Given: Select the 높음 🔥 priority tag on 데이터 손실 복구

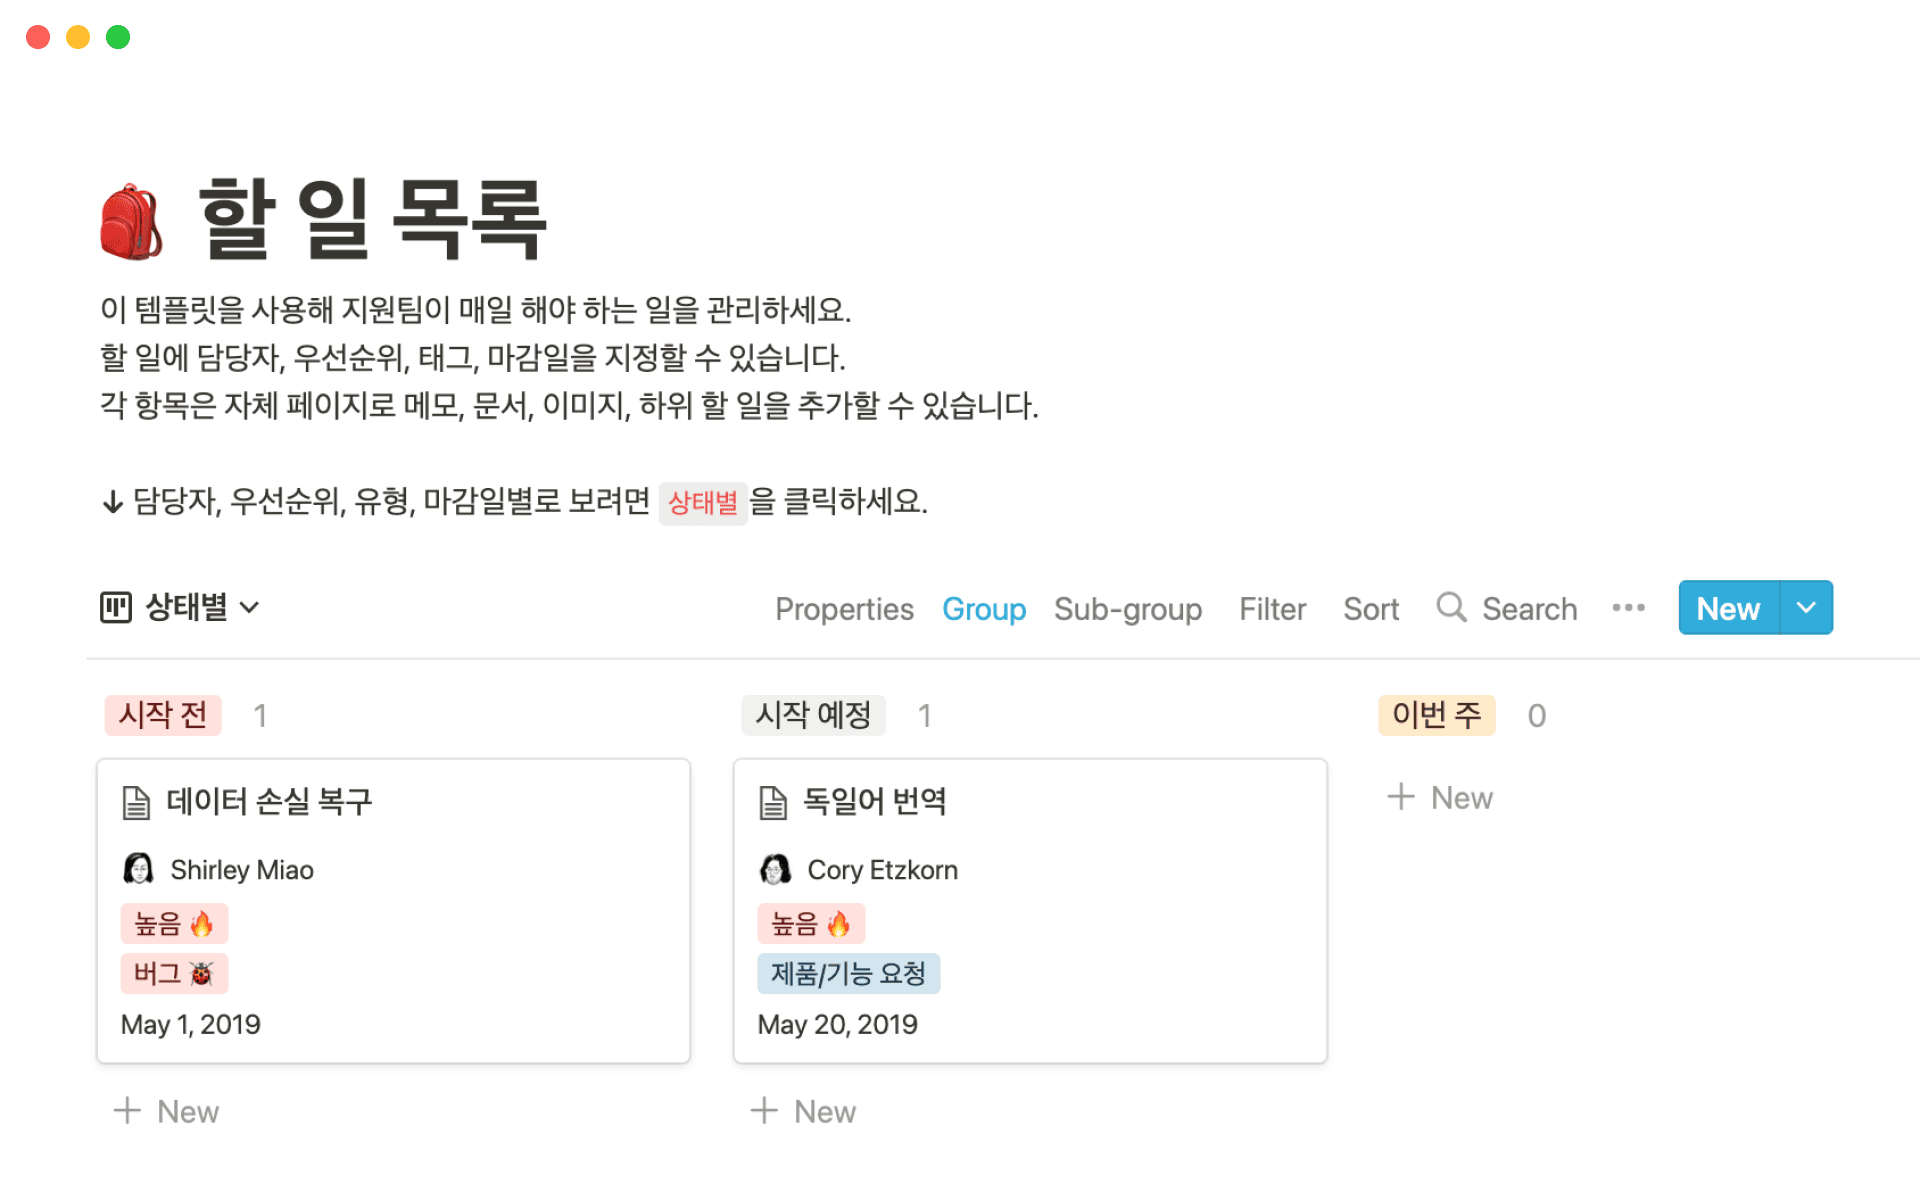Looking at the screenshot, I should click(174, 923).
